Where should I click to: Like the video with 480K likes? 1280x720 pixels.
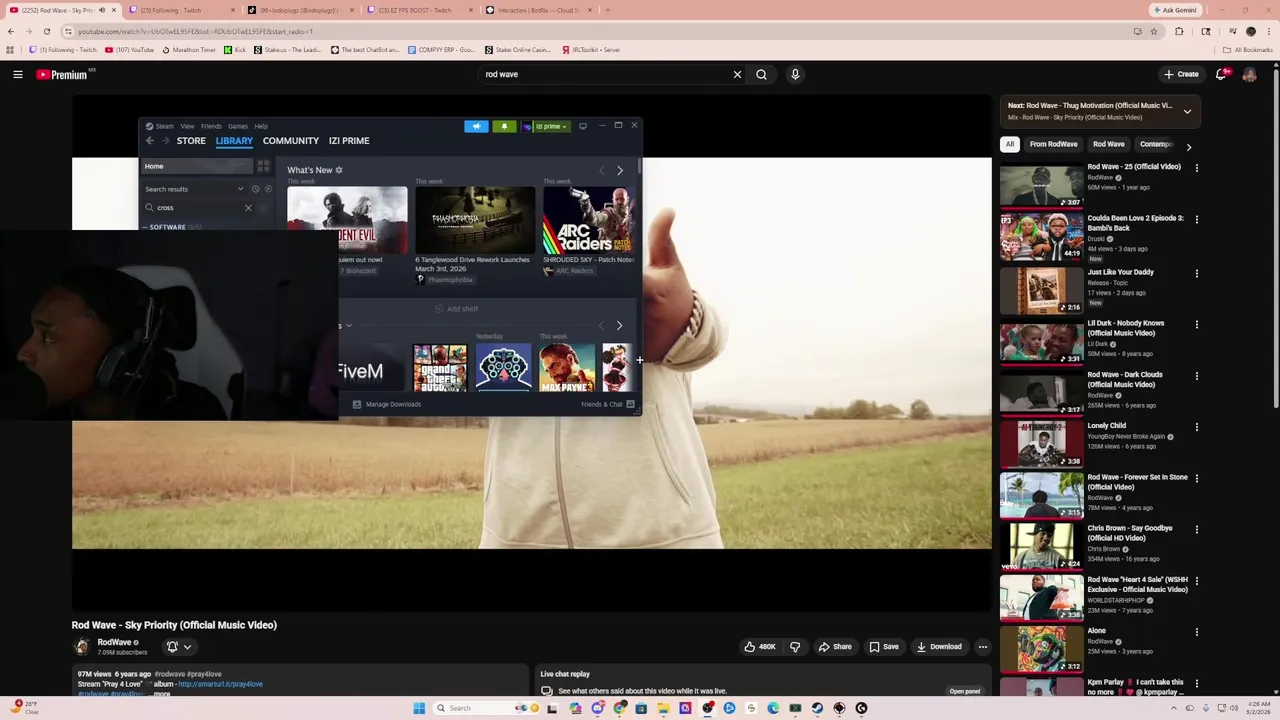pos(760,647)
